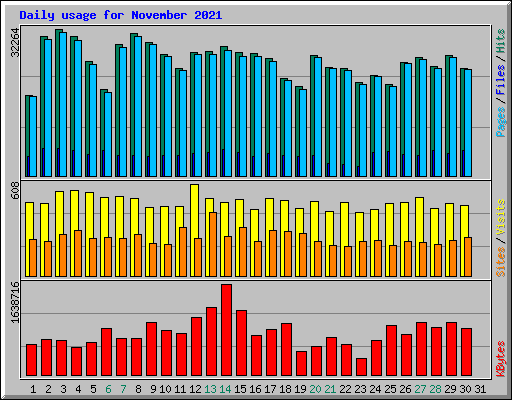This screenshot has height=400, width=512.
Task: Click the cyan Files bar for day 1
Action: tap(33, 136)
